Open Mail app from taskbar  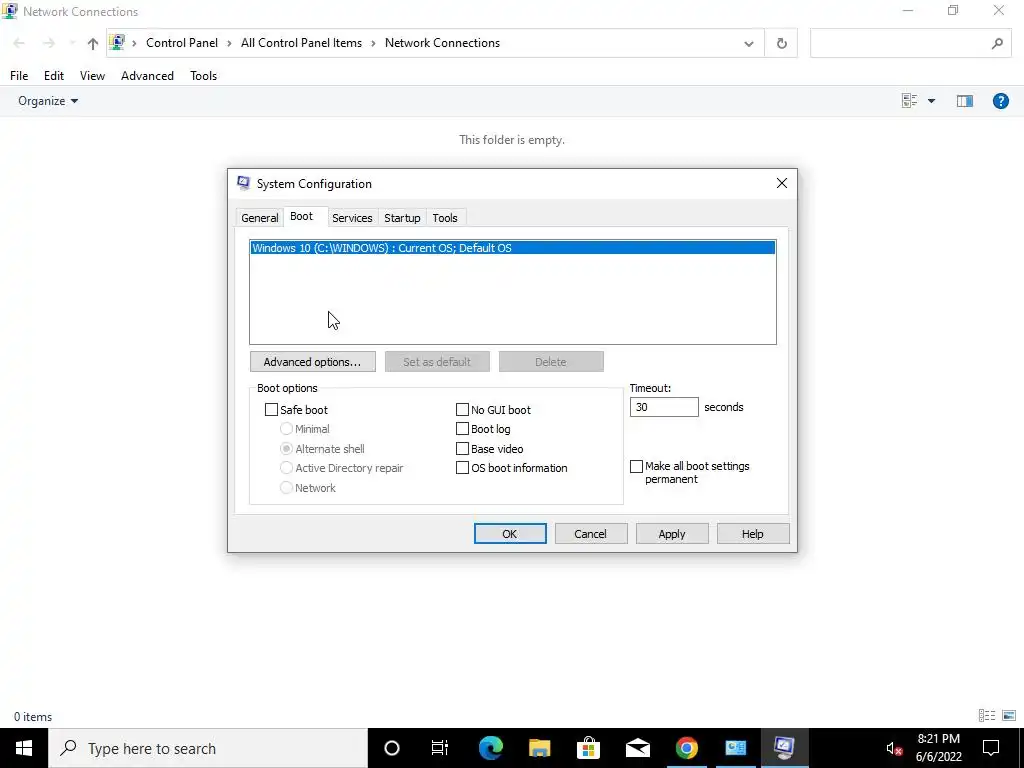(637, 748)
